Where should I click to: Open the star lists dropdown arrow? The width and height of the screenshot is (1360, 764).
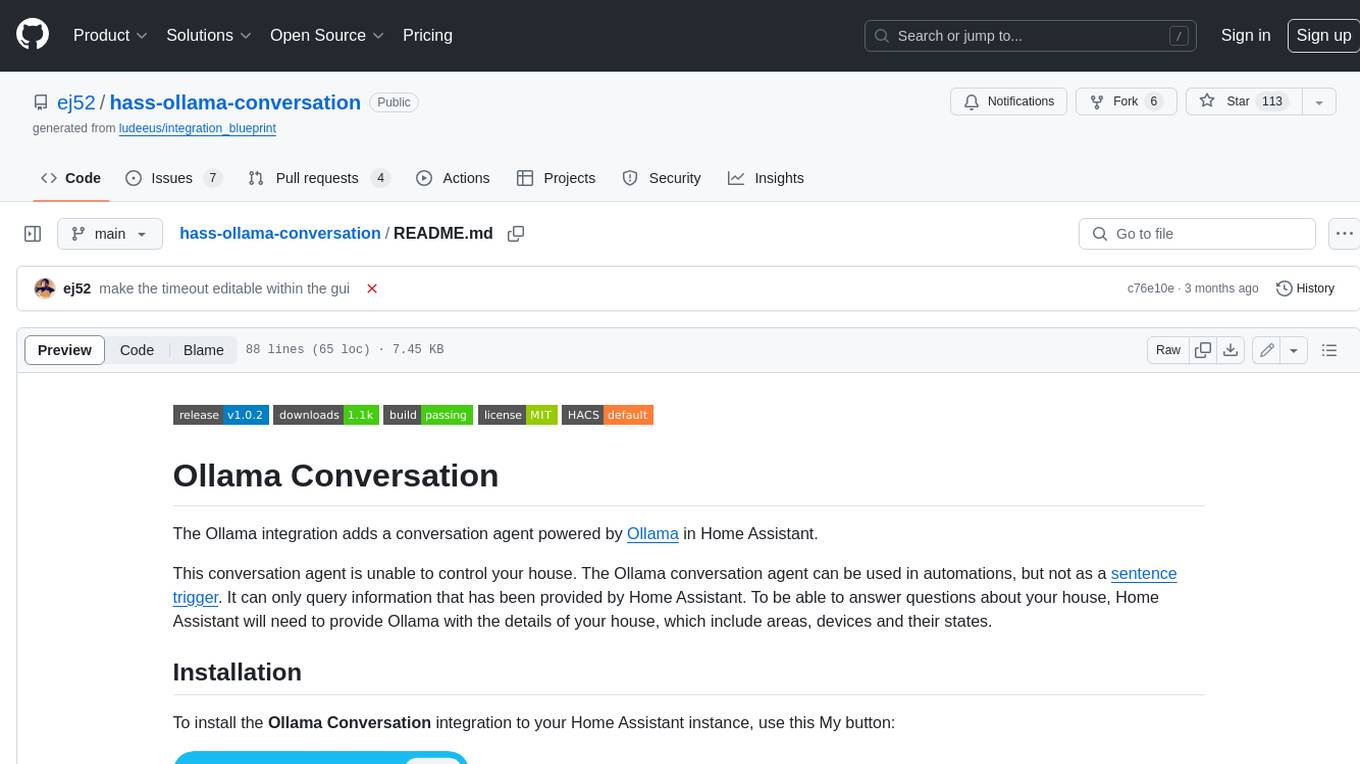(1319, 102)
